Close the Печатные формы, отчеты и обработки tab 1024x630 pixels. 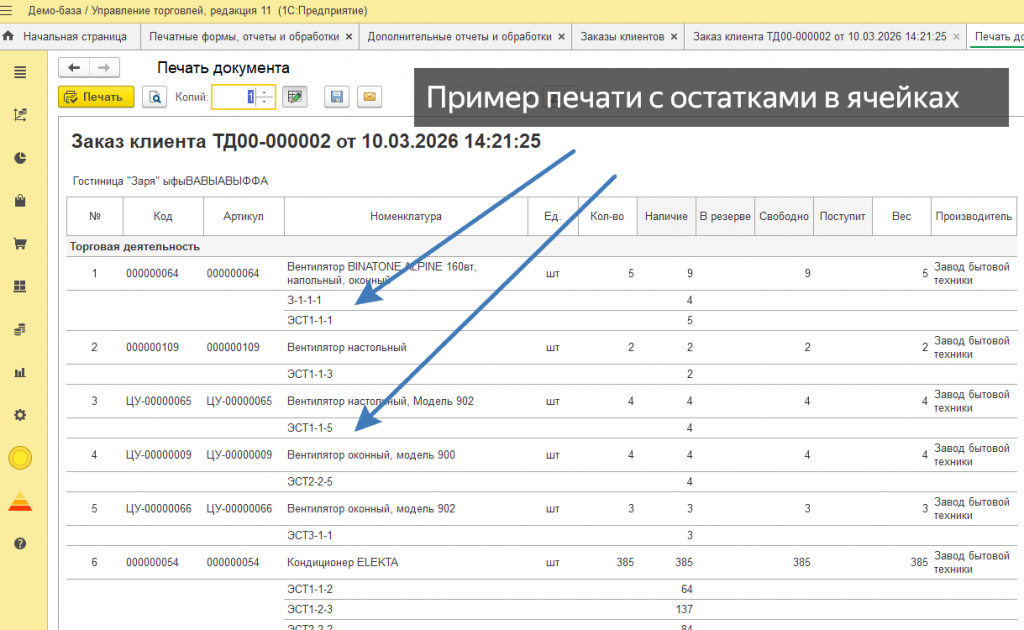pos(349,37)
